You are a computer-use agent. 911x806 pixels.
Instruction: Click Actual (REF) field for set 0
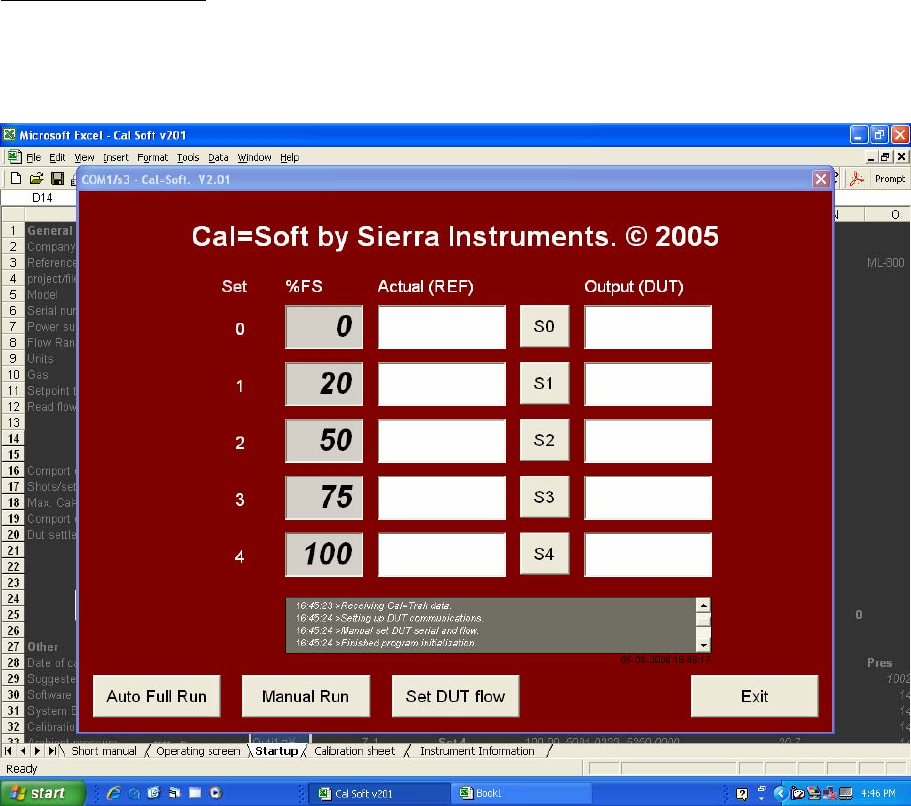442,327
